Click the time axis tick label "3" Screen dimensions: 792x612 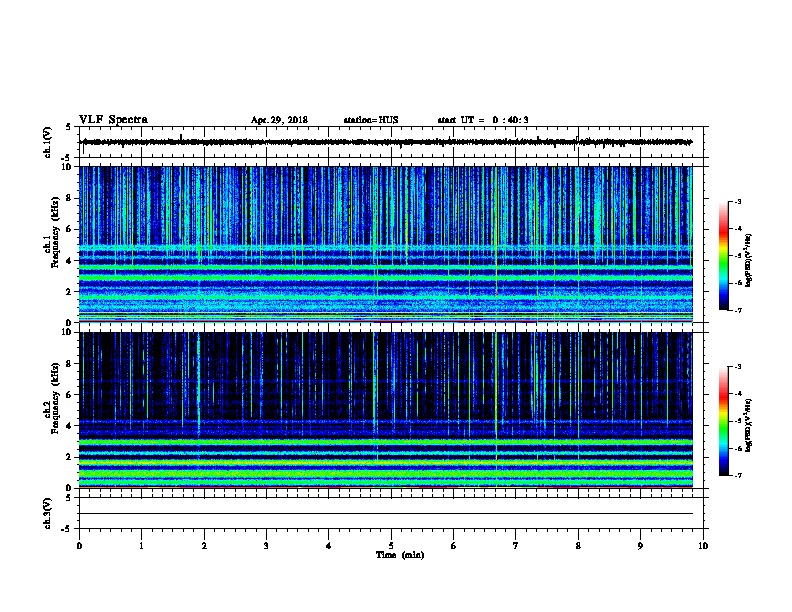pos(266,546)
